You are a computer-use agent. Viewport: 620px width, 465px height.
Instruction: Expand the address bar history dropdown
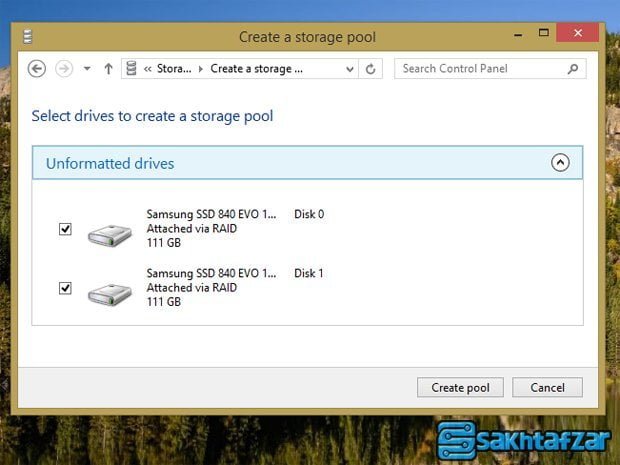(x=349, y=69)
